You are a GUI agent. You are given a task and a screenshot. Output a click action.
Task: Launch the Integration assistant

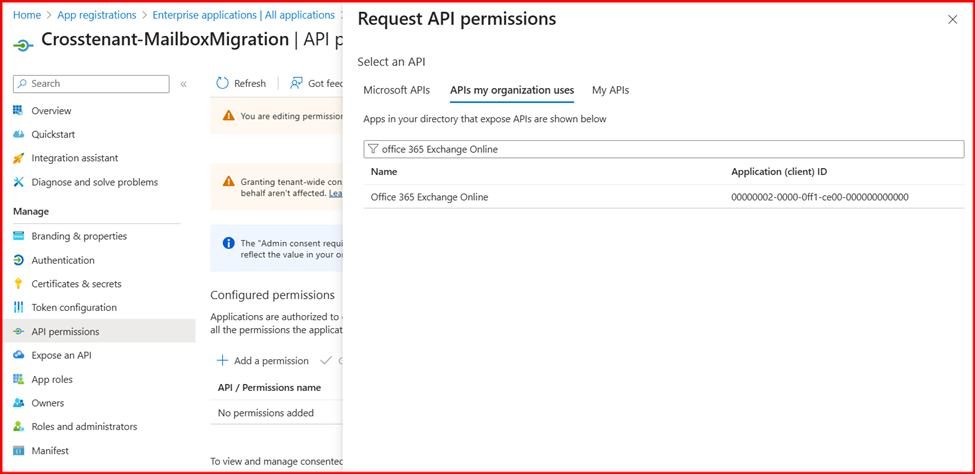click(x=74, y=158)
